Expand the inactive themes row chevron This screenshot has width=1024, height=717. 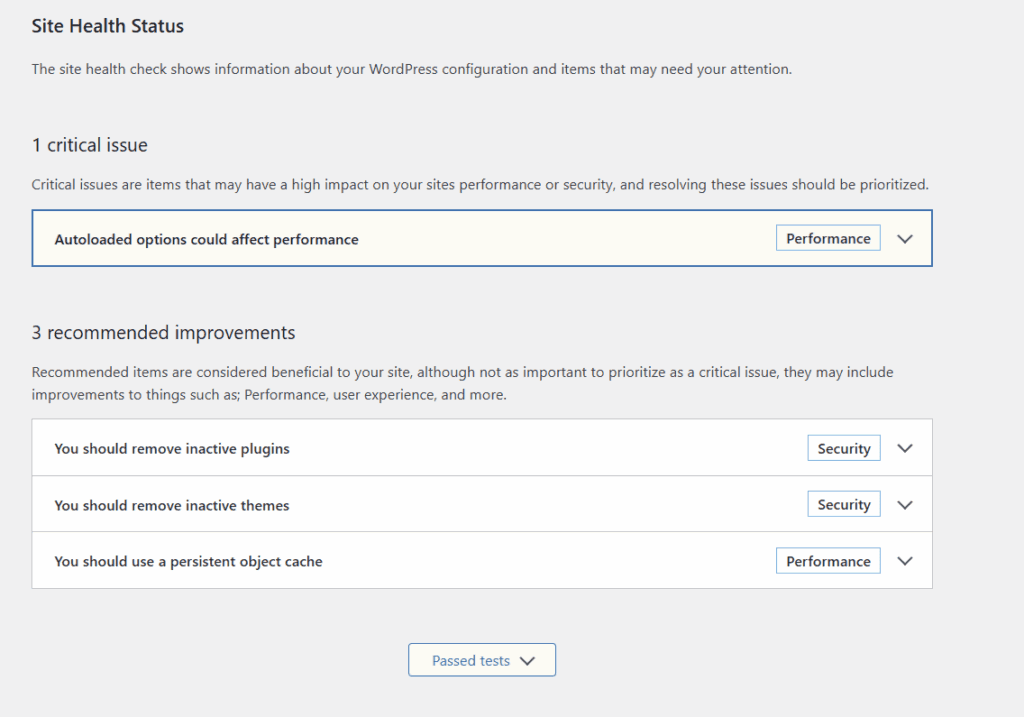click(x=904, y=505)
